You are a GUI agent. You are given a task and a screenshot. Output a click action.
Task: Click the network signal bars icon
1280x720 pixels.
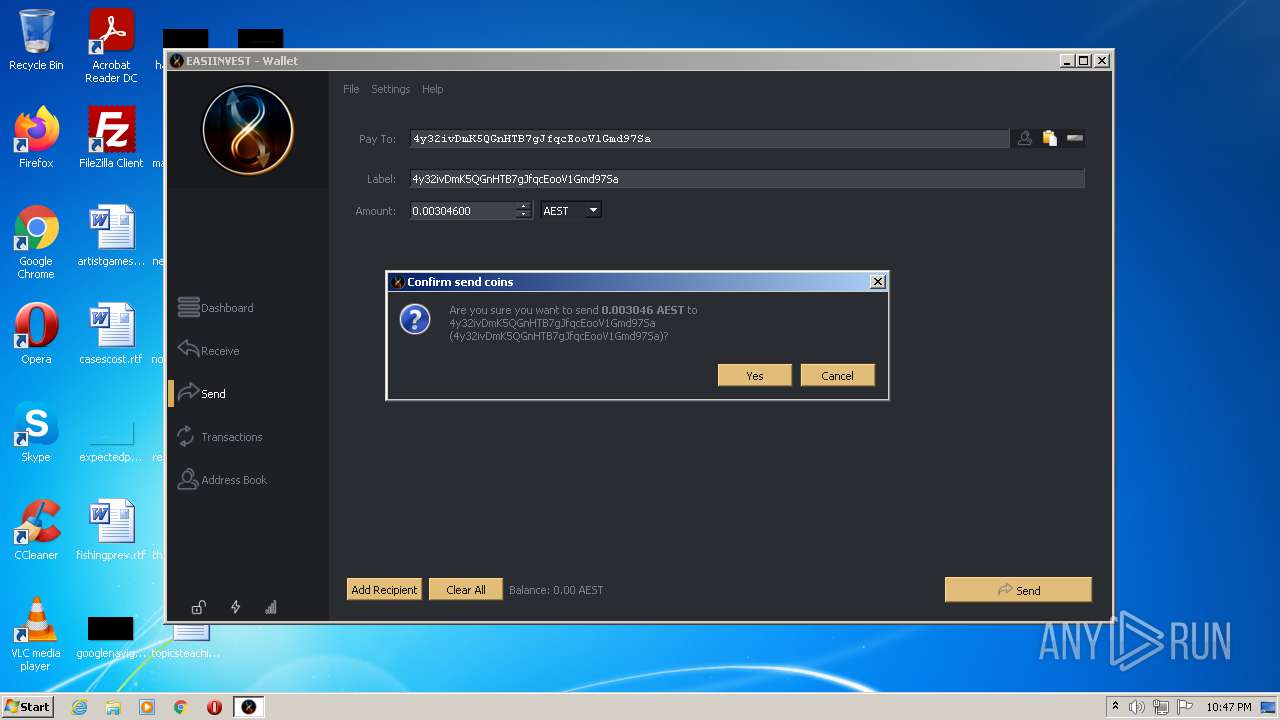coord(270,607)
